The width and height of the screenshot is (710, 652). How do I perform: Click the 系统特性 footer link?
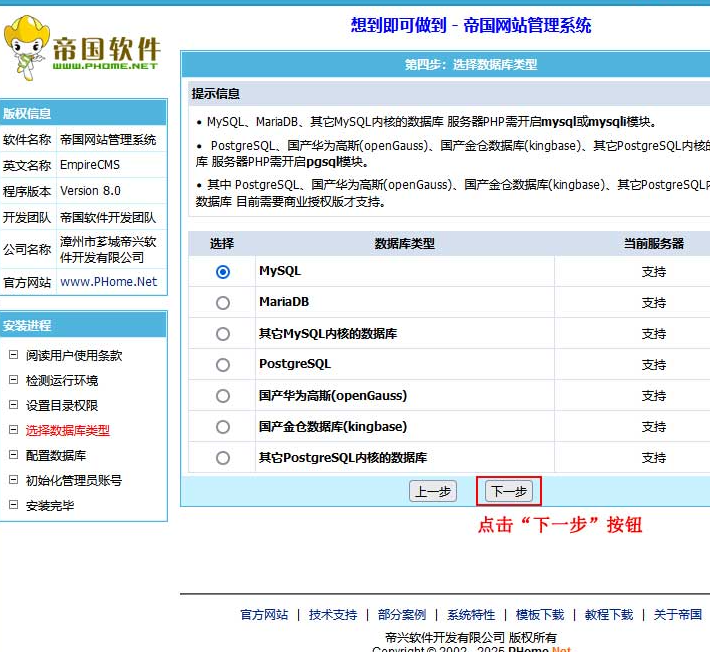[x=471, y=615]
